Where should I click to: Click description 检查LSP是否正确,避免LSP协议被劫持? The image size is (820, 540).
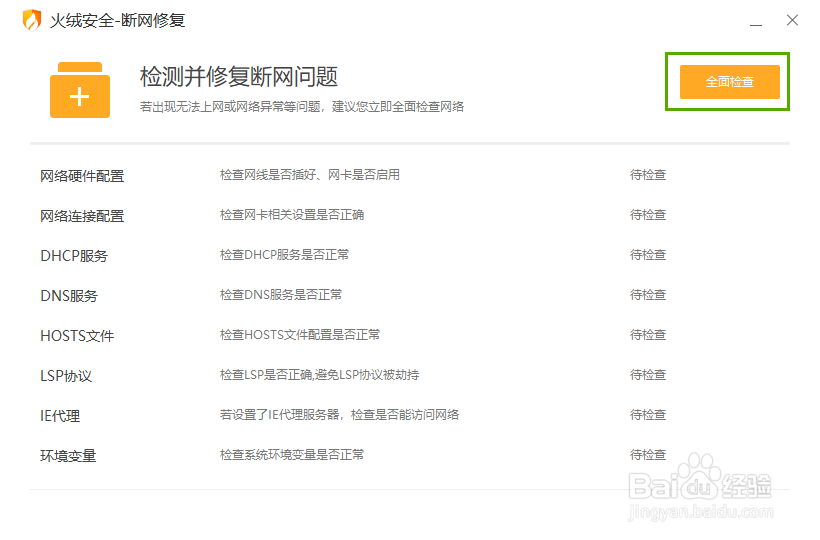[320, 375]
